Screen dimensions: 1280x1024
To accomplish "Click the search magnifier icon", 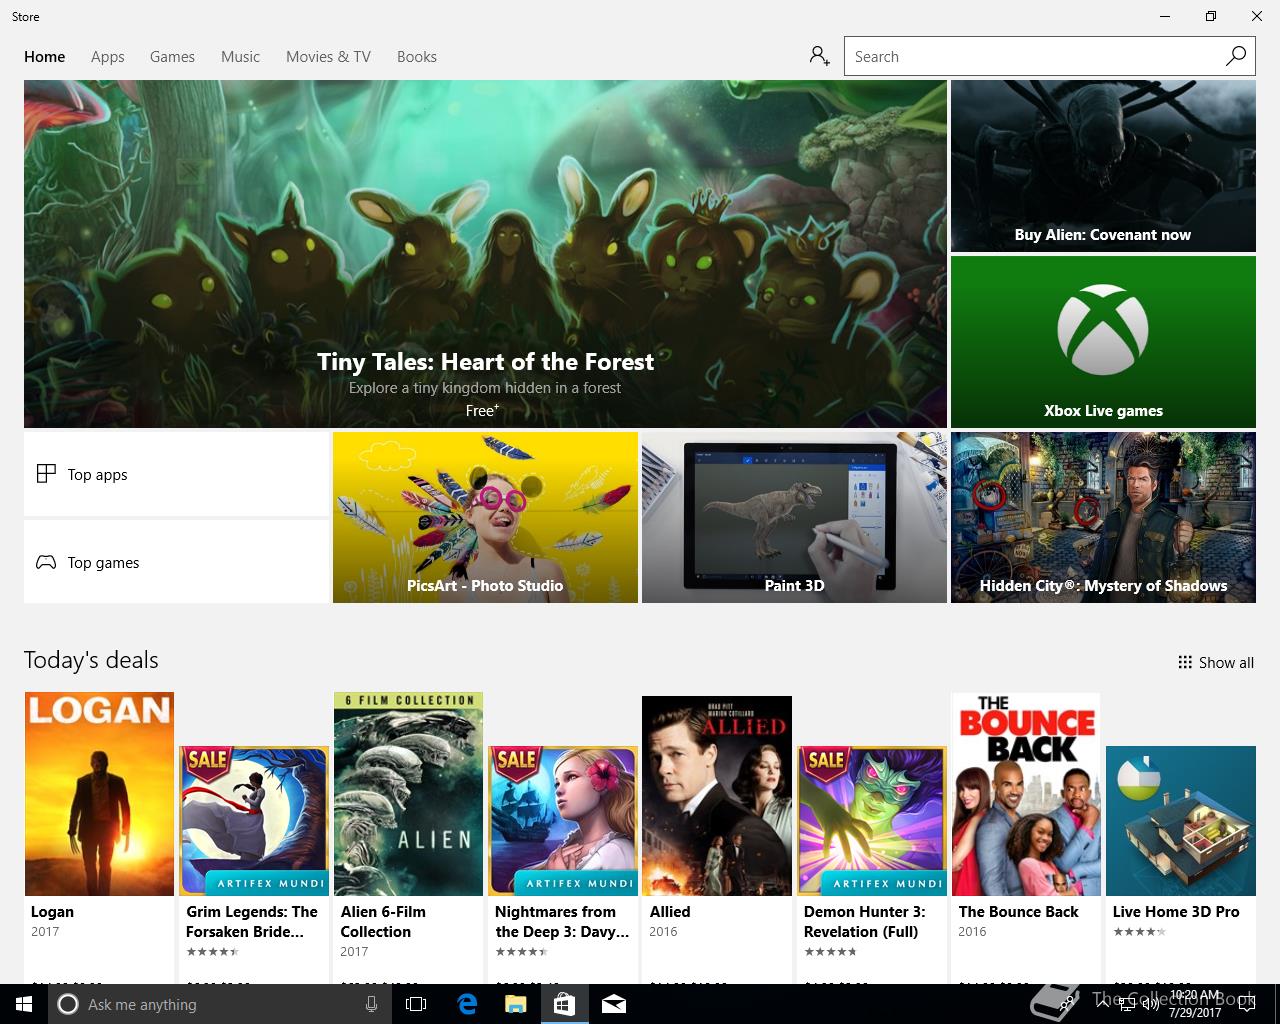I will 1236,56.
